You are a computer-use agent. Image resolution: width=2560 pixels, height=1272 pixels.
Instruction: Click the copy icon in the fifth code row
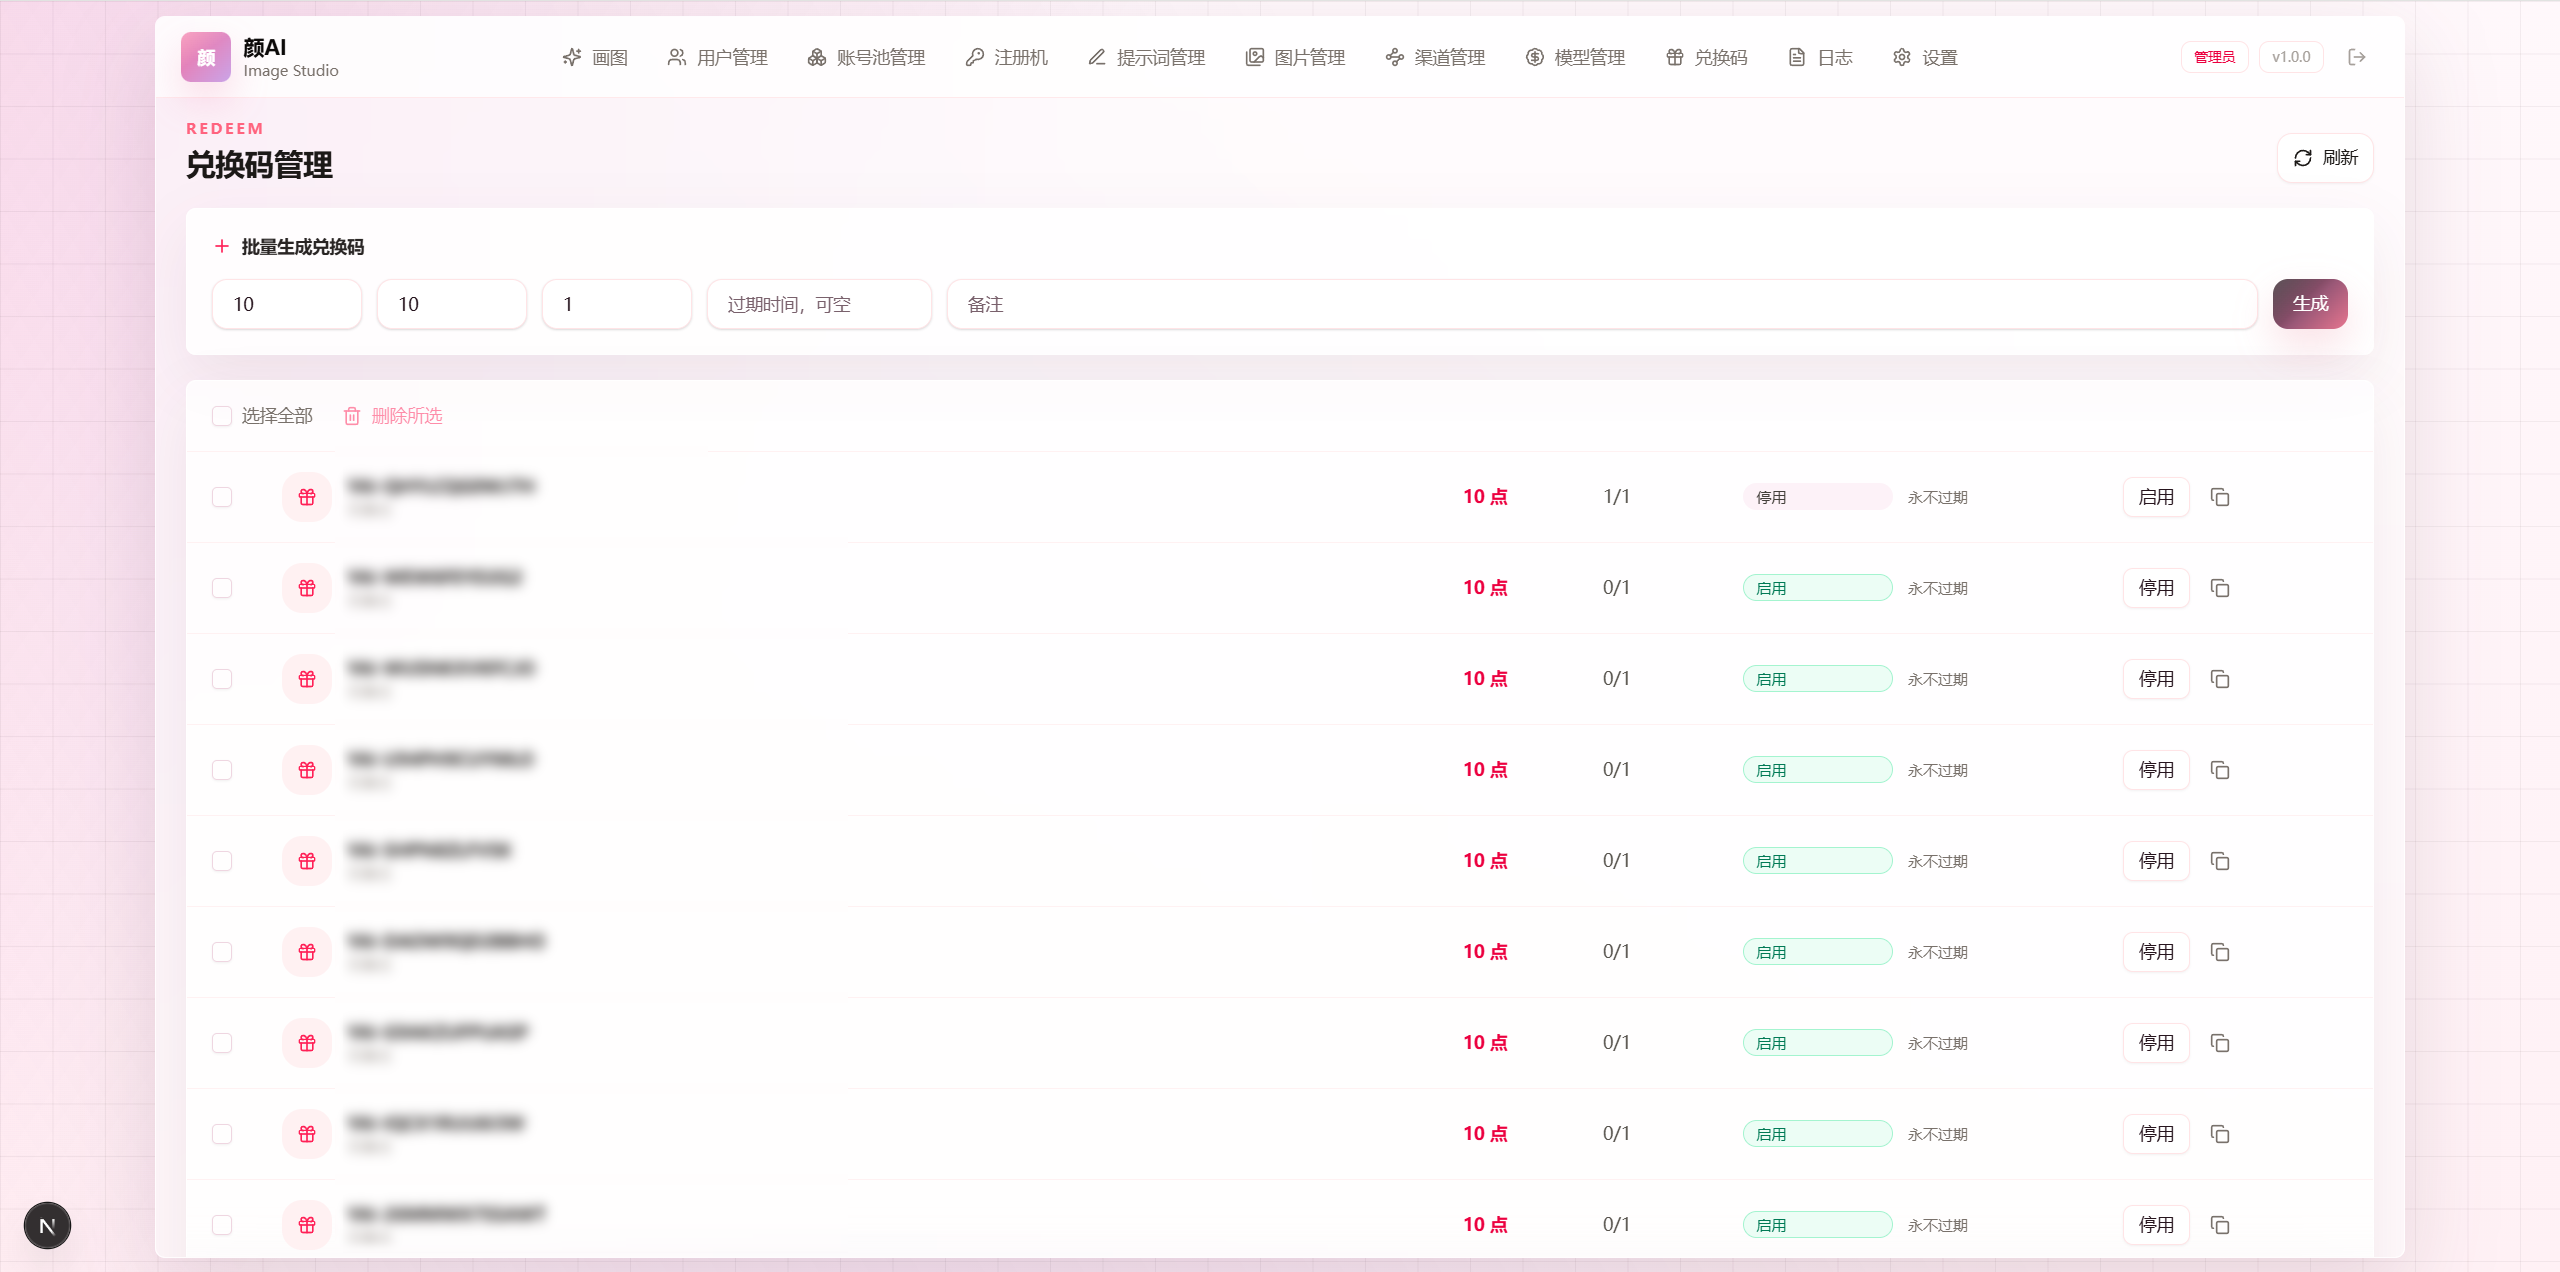[2220, 861]
